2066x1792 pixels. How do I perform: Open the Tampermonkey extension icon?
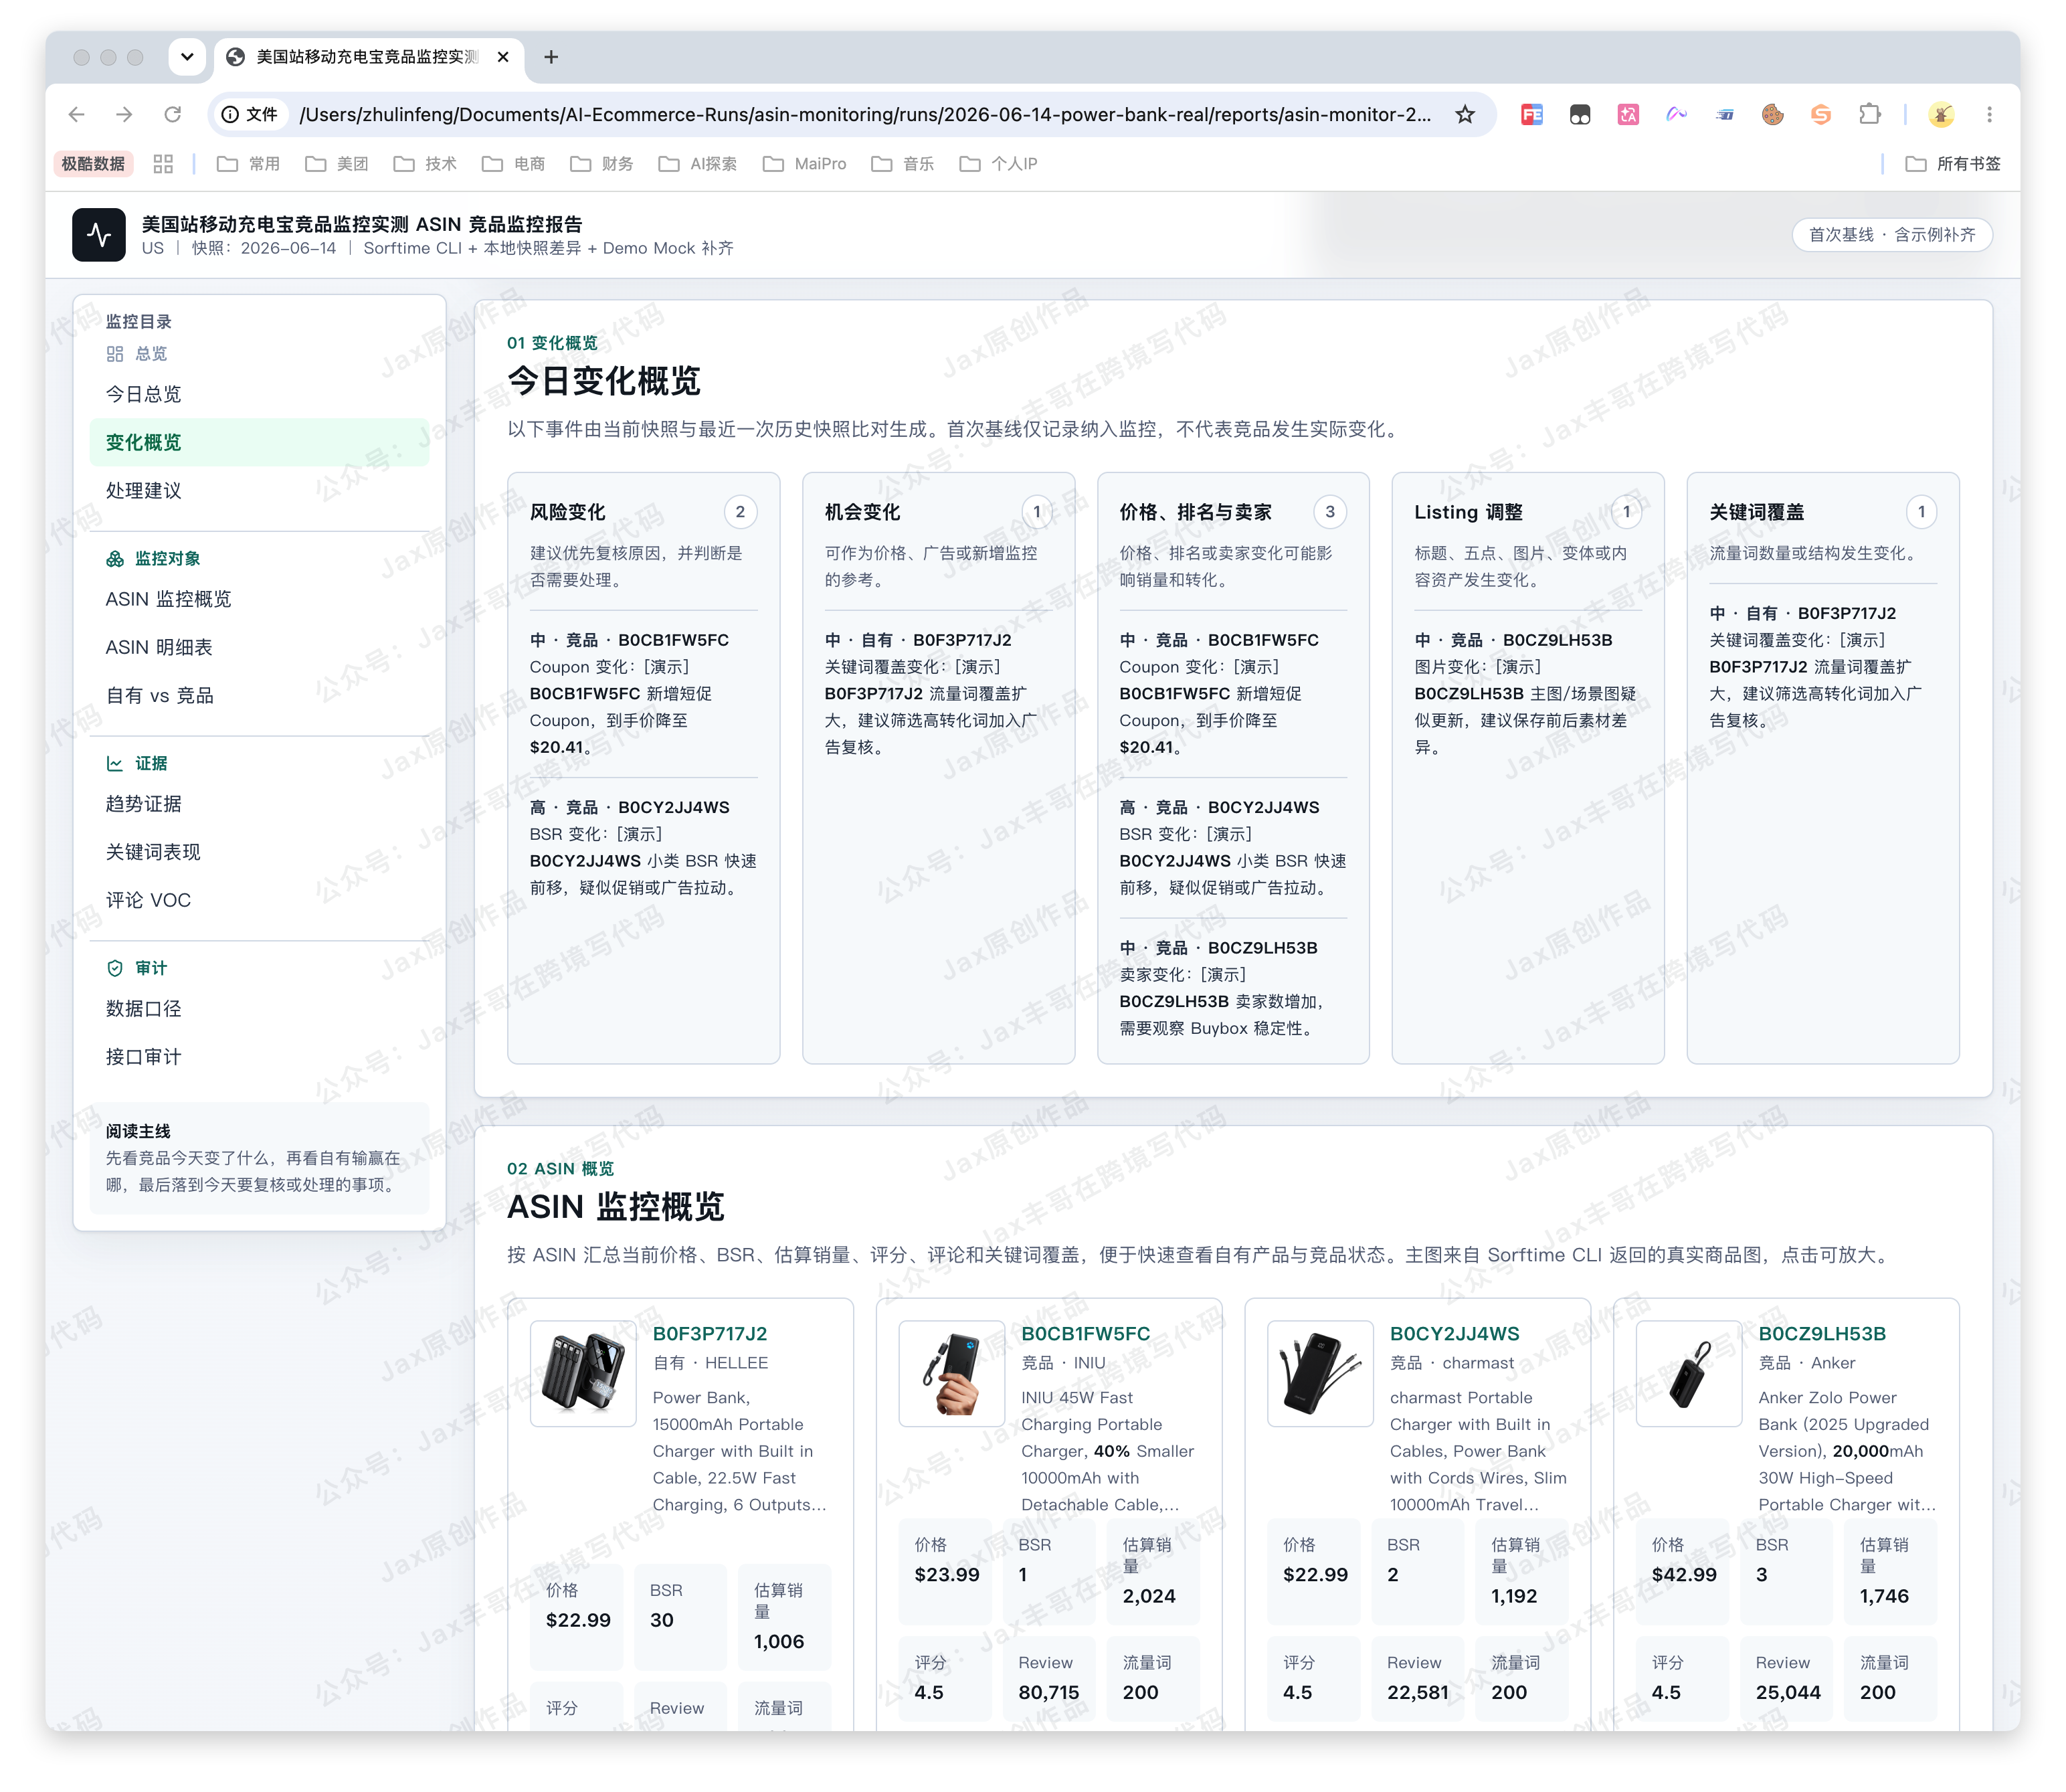[x=1580, y=115]
